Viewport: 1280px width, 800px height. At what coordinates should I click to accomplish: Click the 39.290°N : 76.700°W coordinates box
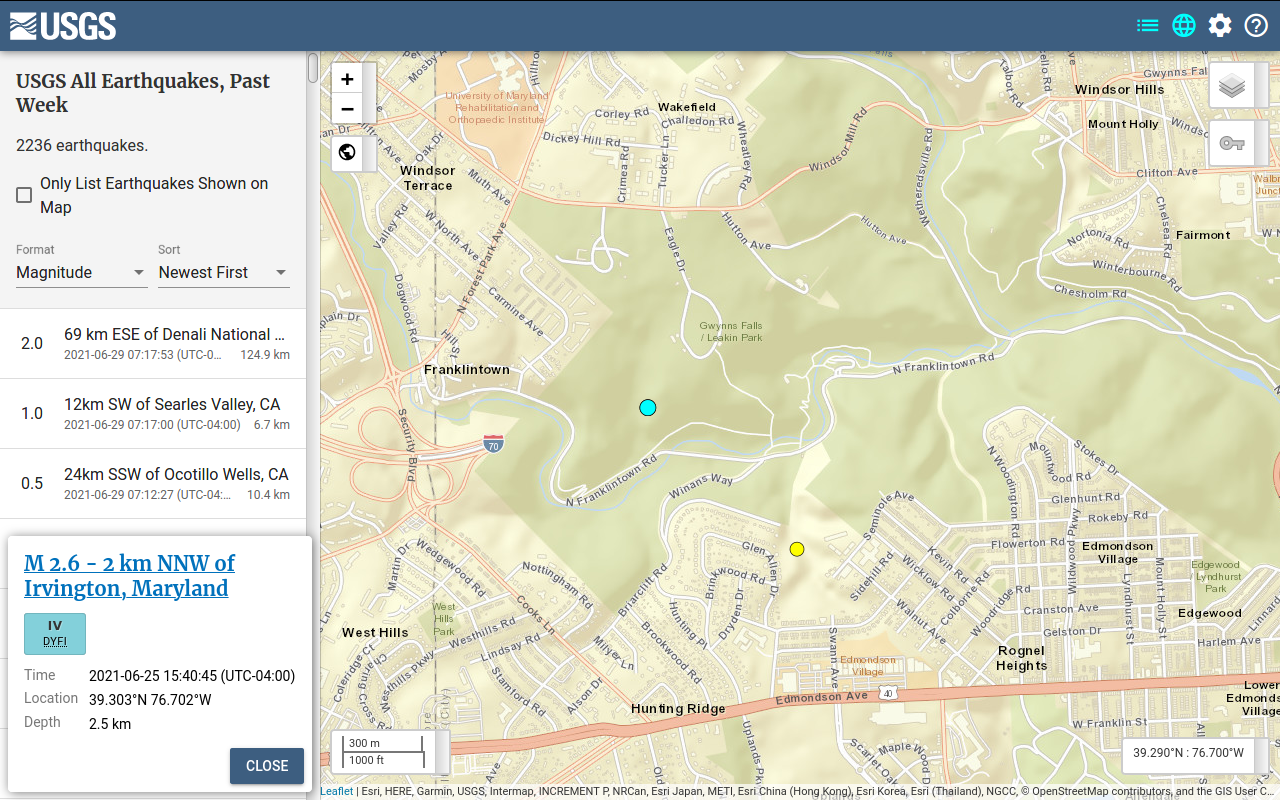(1187, 753)
